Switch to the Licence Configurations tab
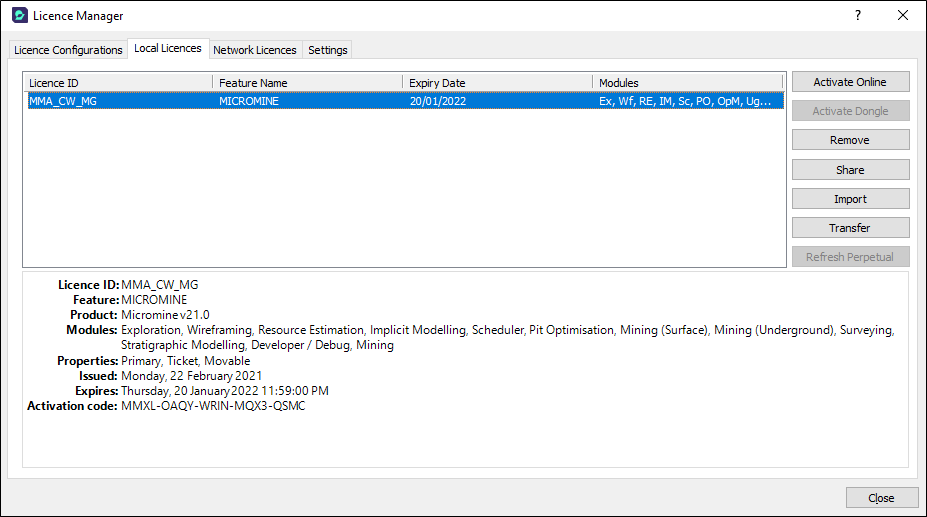This screenshot has height=517, width=927. tap(68, 50)
